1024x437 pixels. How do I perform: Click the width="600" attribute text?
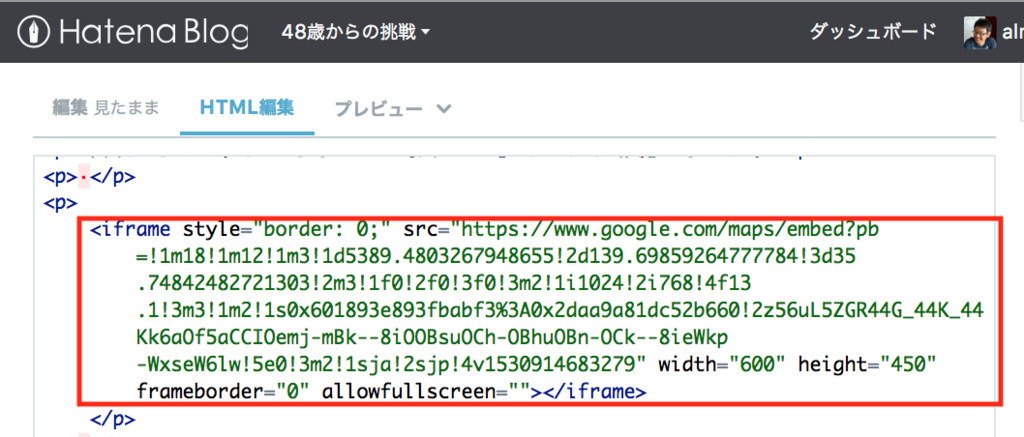pos(721,363)
